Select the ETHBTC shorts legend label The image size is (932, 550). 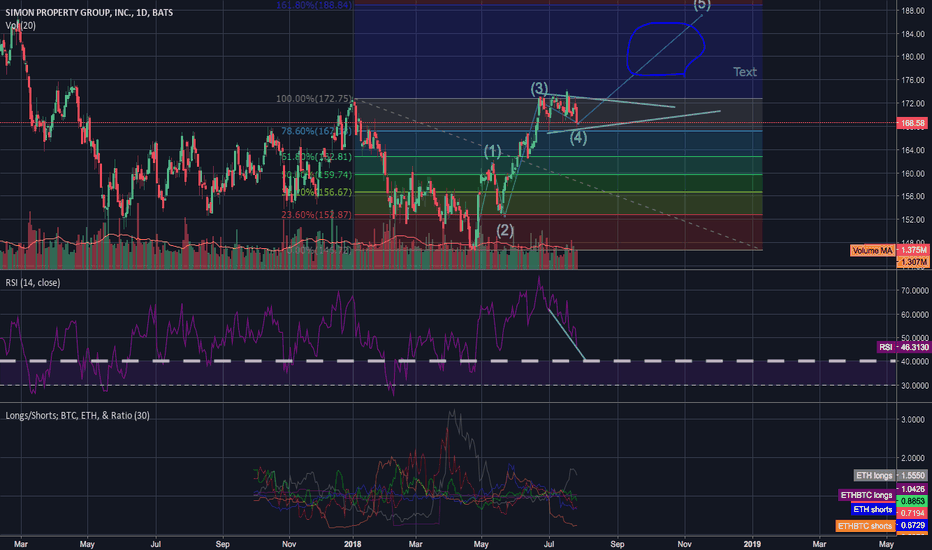865,526
